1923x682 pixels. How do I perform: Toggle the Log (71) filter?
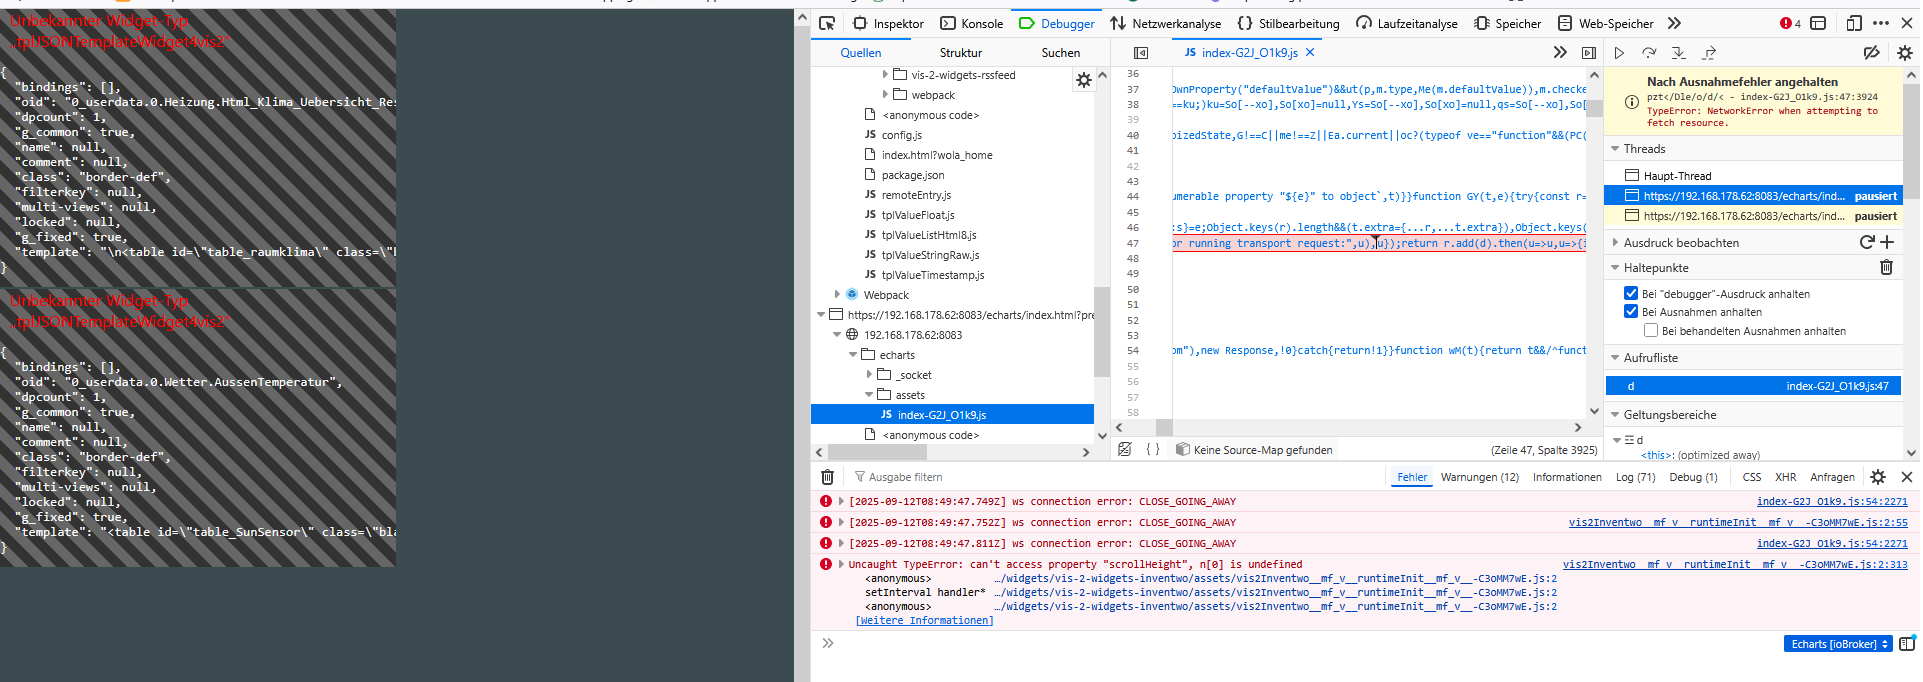click(x=1635, y=477)
